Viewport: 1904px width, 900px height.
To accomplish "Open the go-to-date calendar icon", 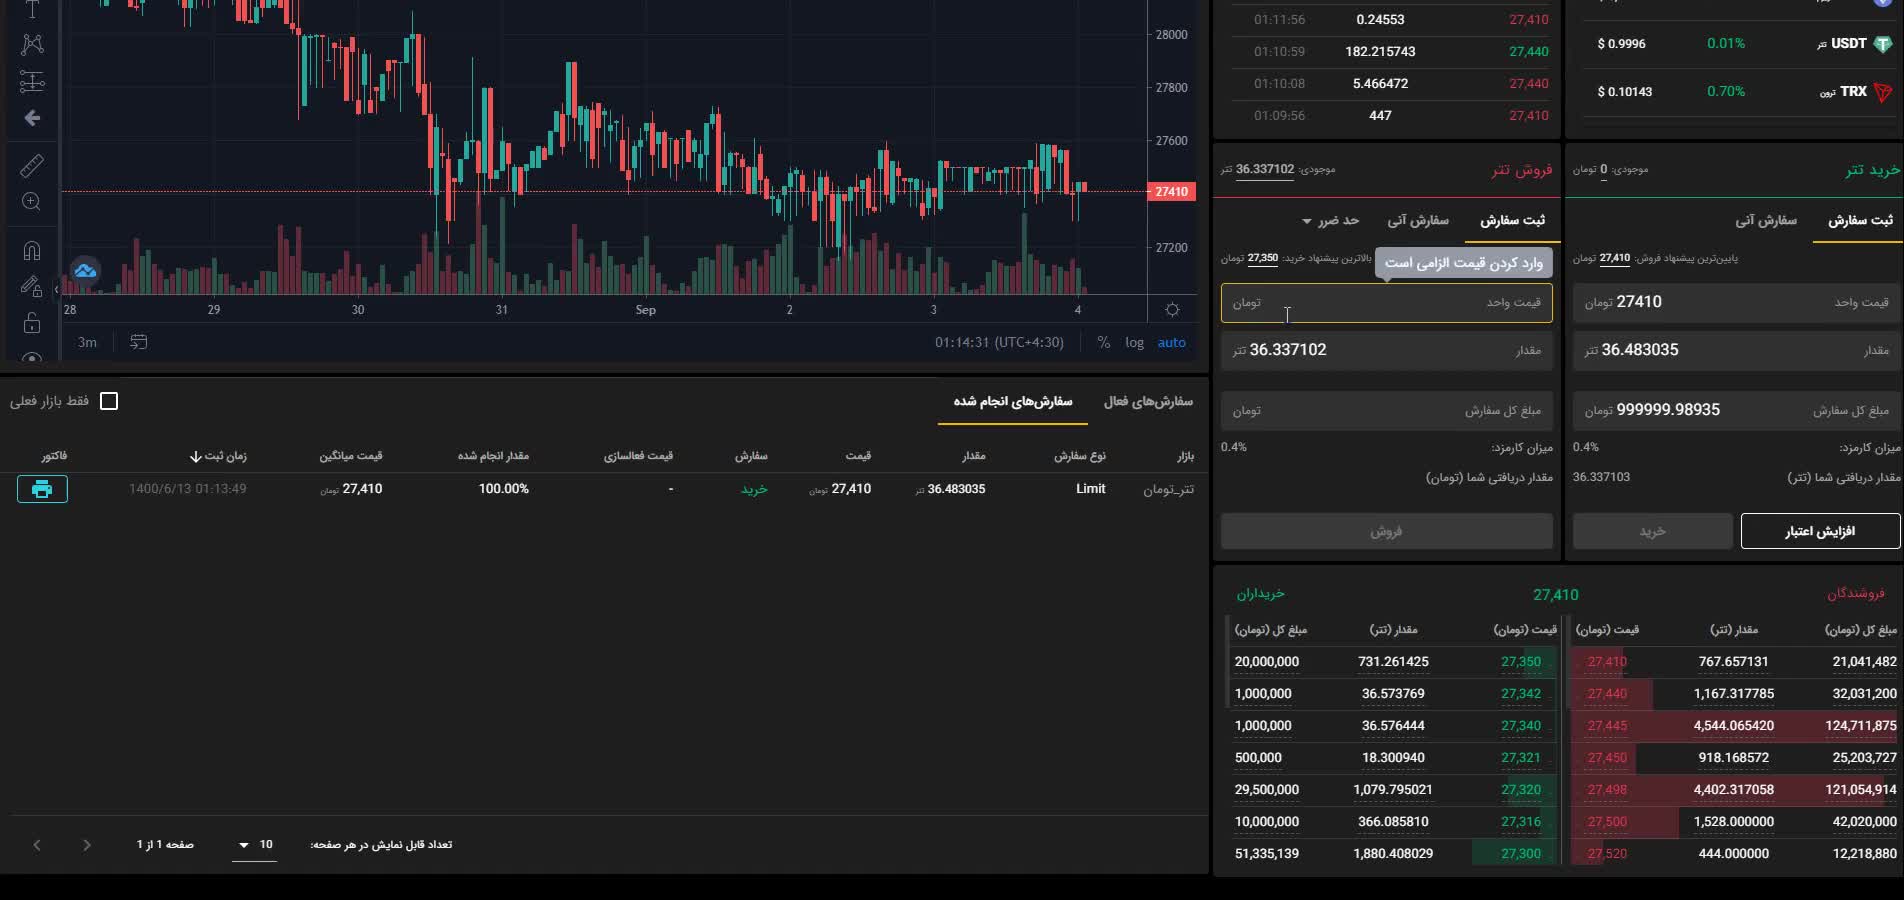I will pos(139,342).
